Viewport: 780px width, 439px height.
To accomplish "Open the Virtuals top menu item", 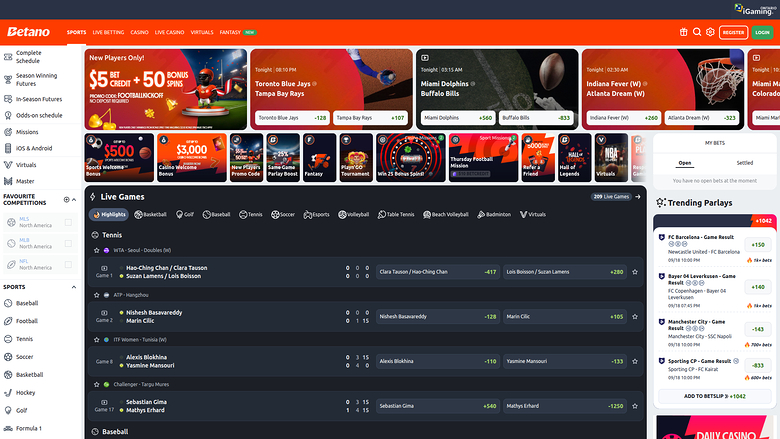I will [x=202, y=32].
